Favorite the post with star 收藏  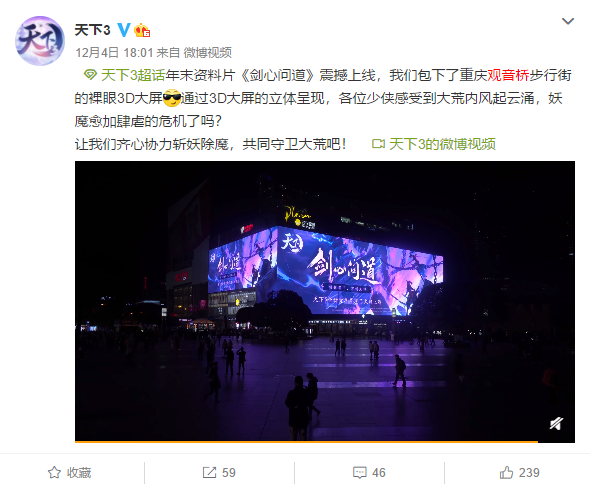point(70,472)
